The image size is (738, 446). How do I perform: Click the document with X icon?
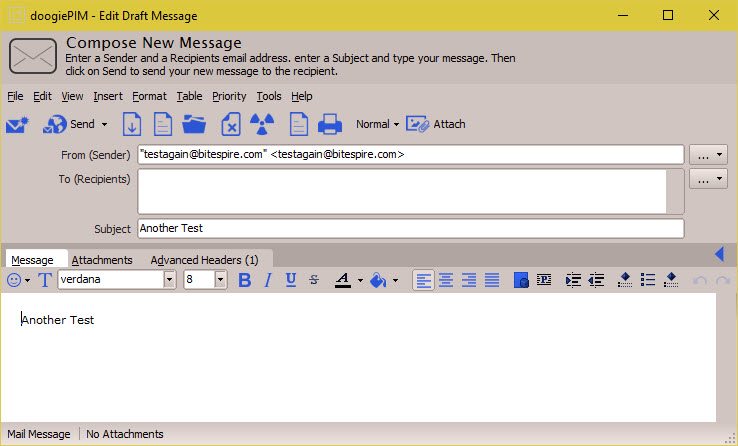(x=230, y=124)
